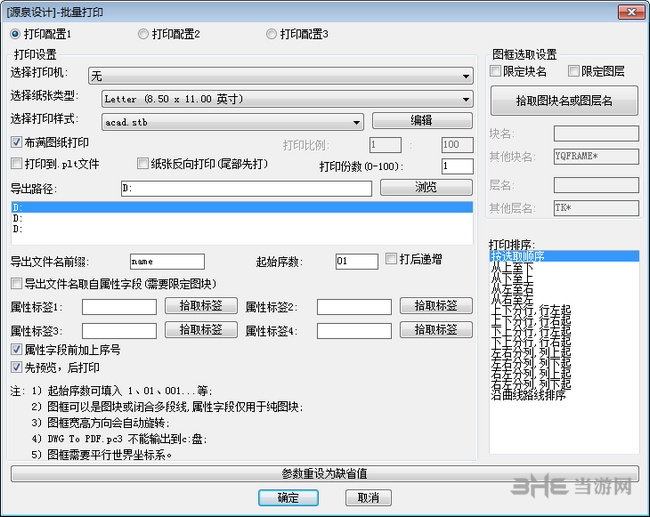Screen dimensions: 650x517
Task: Click the 属性标签4 input field
Action: coord(354,331)
